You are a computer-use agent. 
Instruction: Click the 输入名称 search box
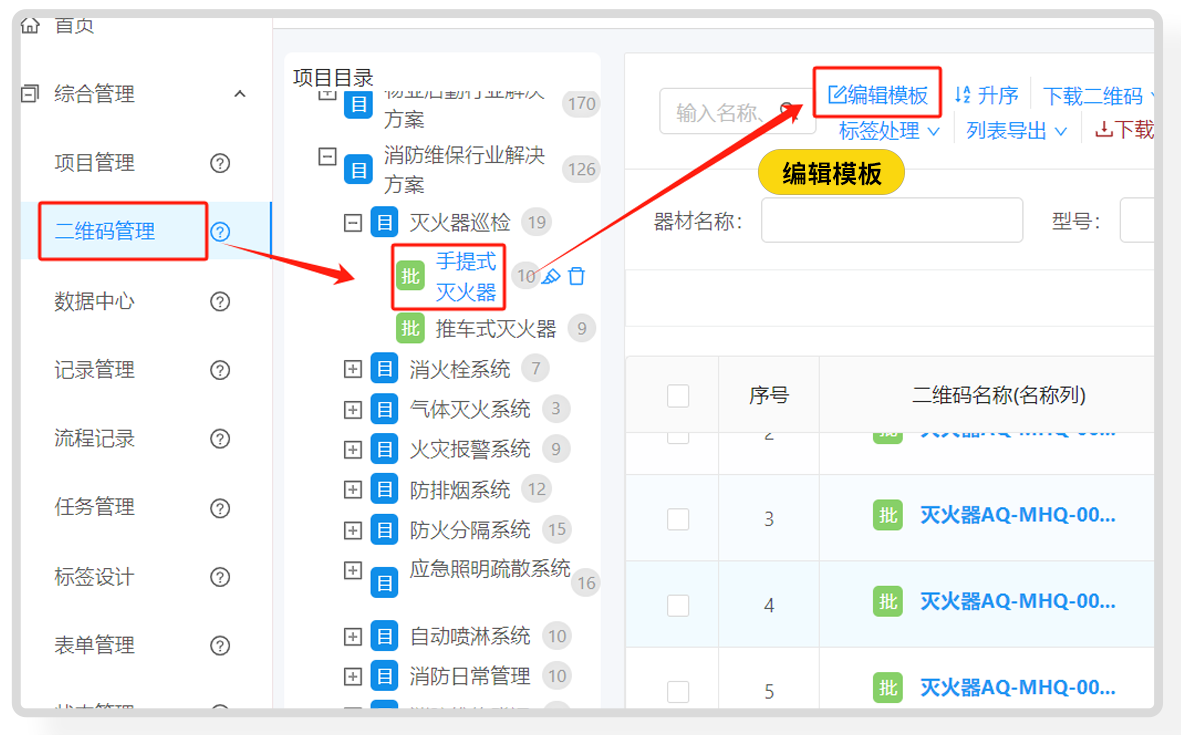737,112
